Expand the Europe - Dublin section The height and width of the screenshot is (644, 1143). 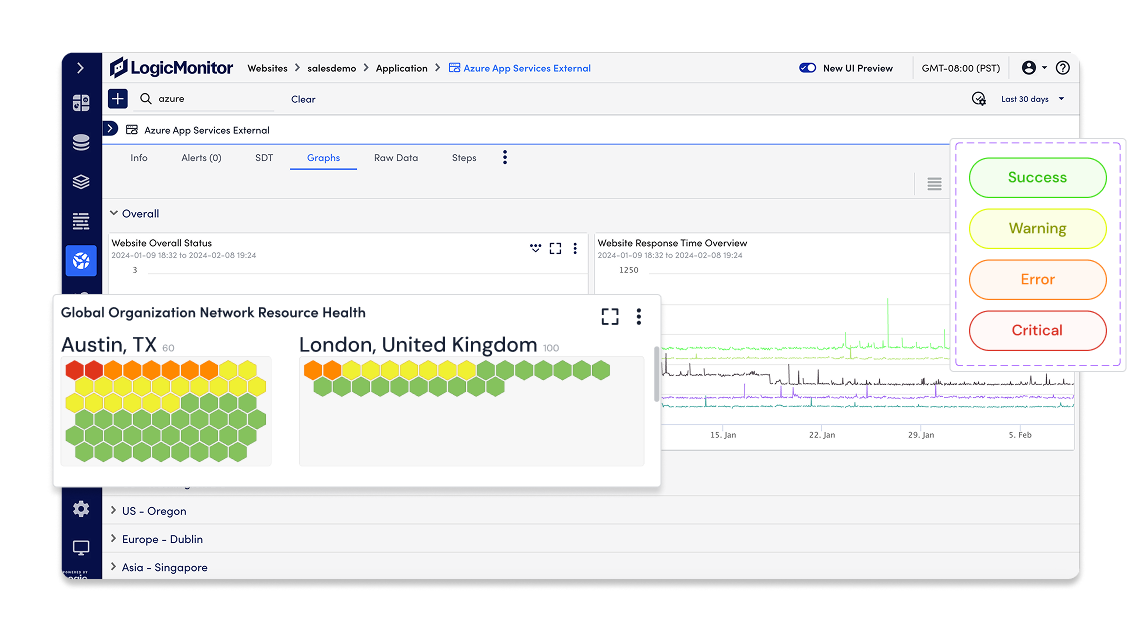[114, 539]
